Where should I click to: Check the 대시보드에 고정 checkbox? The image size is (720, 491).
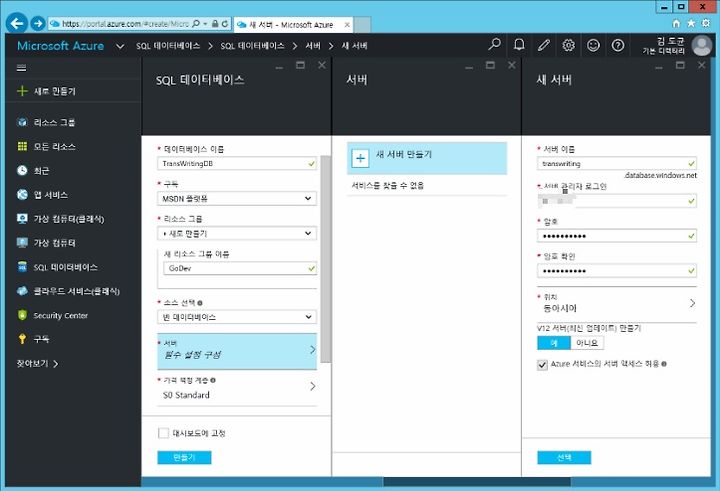click(163, 433)
